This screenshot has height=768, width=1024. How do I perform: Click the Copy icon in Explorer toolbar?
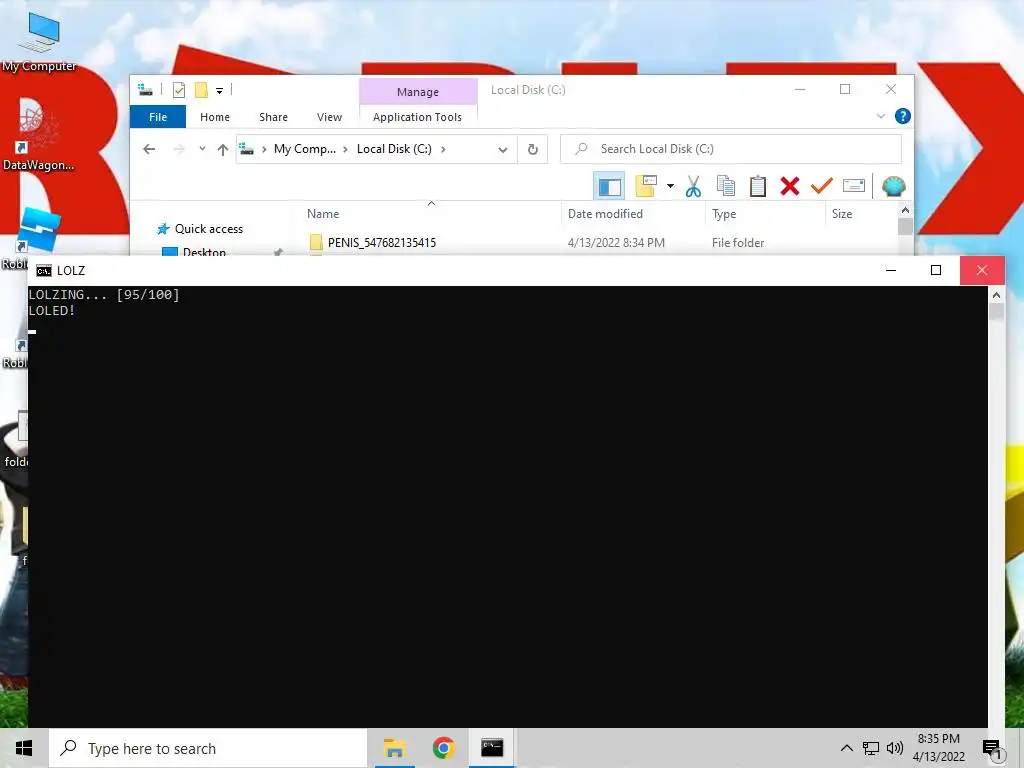click(x=726, y=186)
